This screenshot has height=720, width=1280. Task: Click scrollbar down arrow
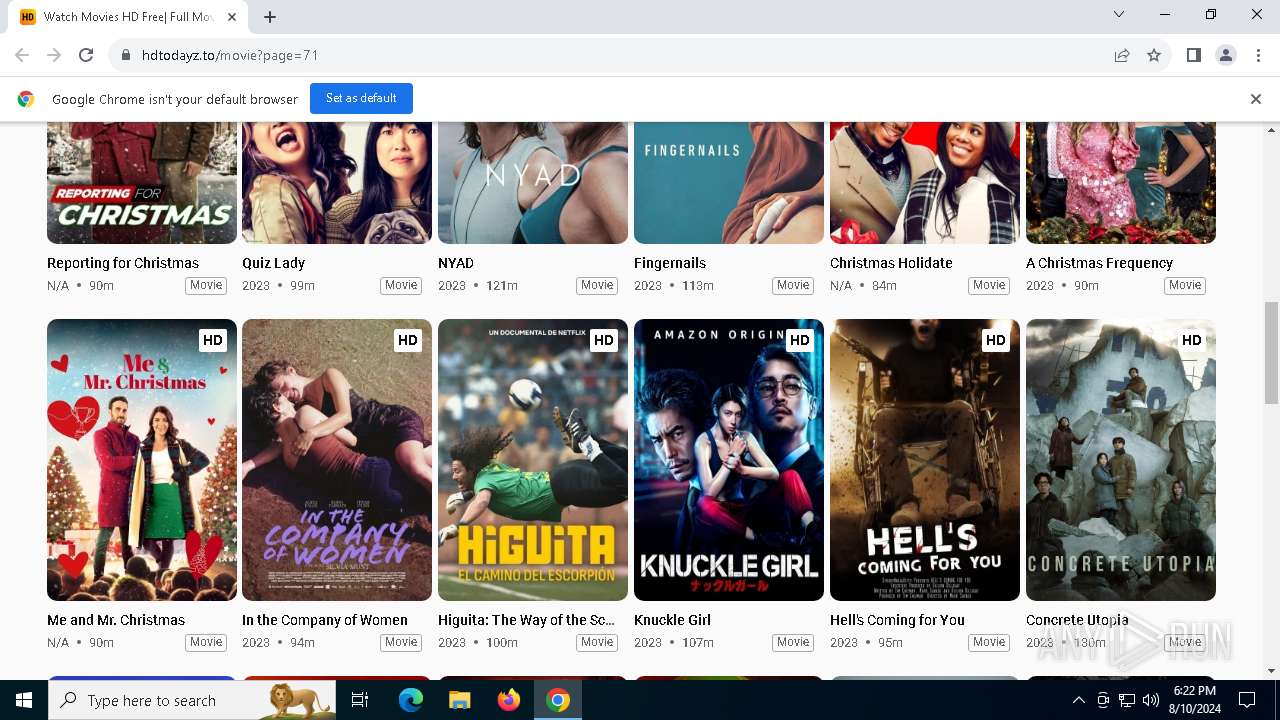point(1271,671)
